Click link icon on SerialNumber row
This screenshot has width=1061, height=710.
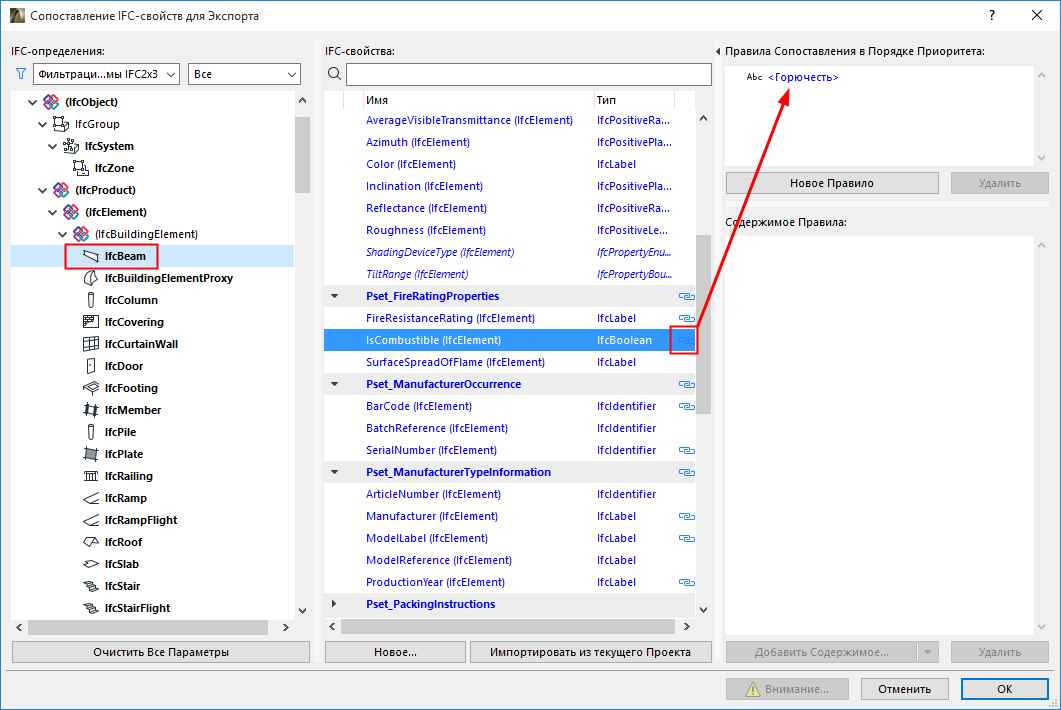click(686, 450)
